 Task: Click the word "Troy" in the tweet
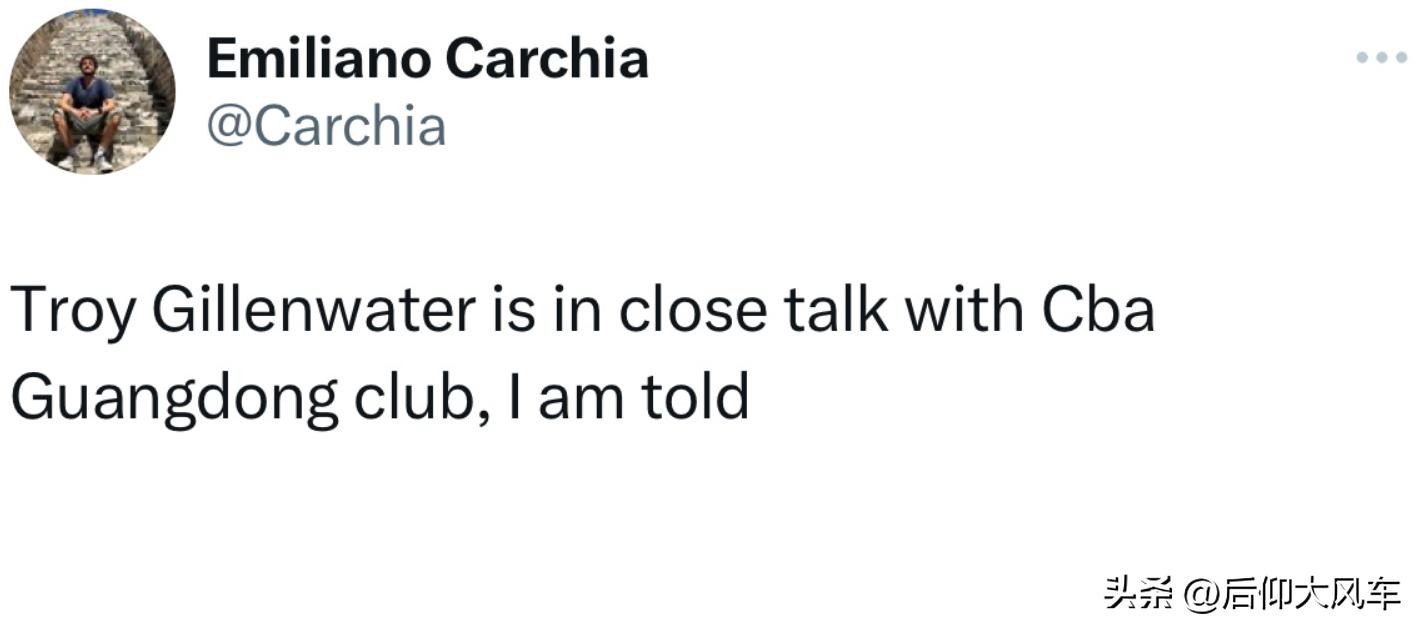point(72,312)
